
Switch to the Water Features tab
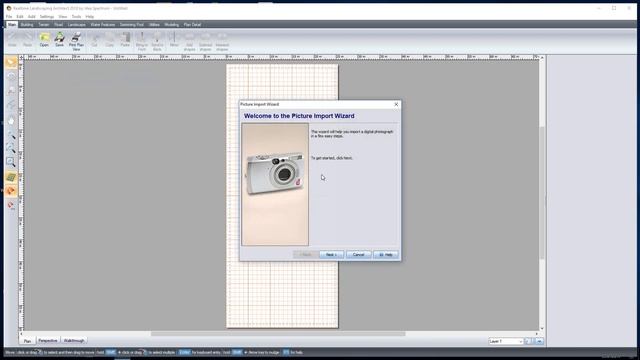tap(102, 25)
